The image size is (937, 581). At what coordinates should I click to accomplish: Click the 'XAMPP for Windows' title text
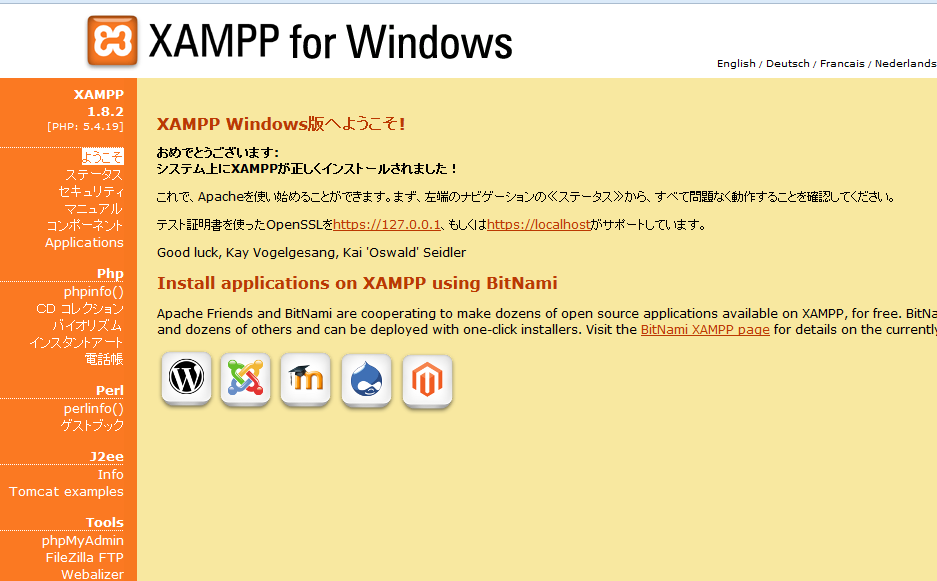pos(330,41)
